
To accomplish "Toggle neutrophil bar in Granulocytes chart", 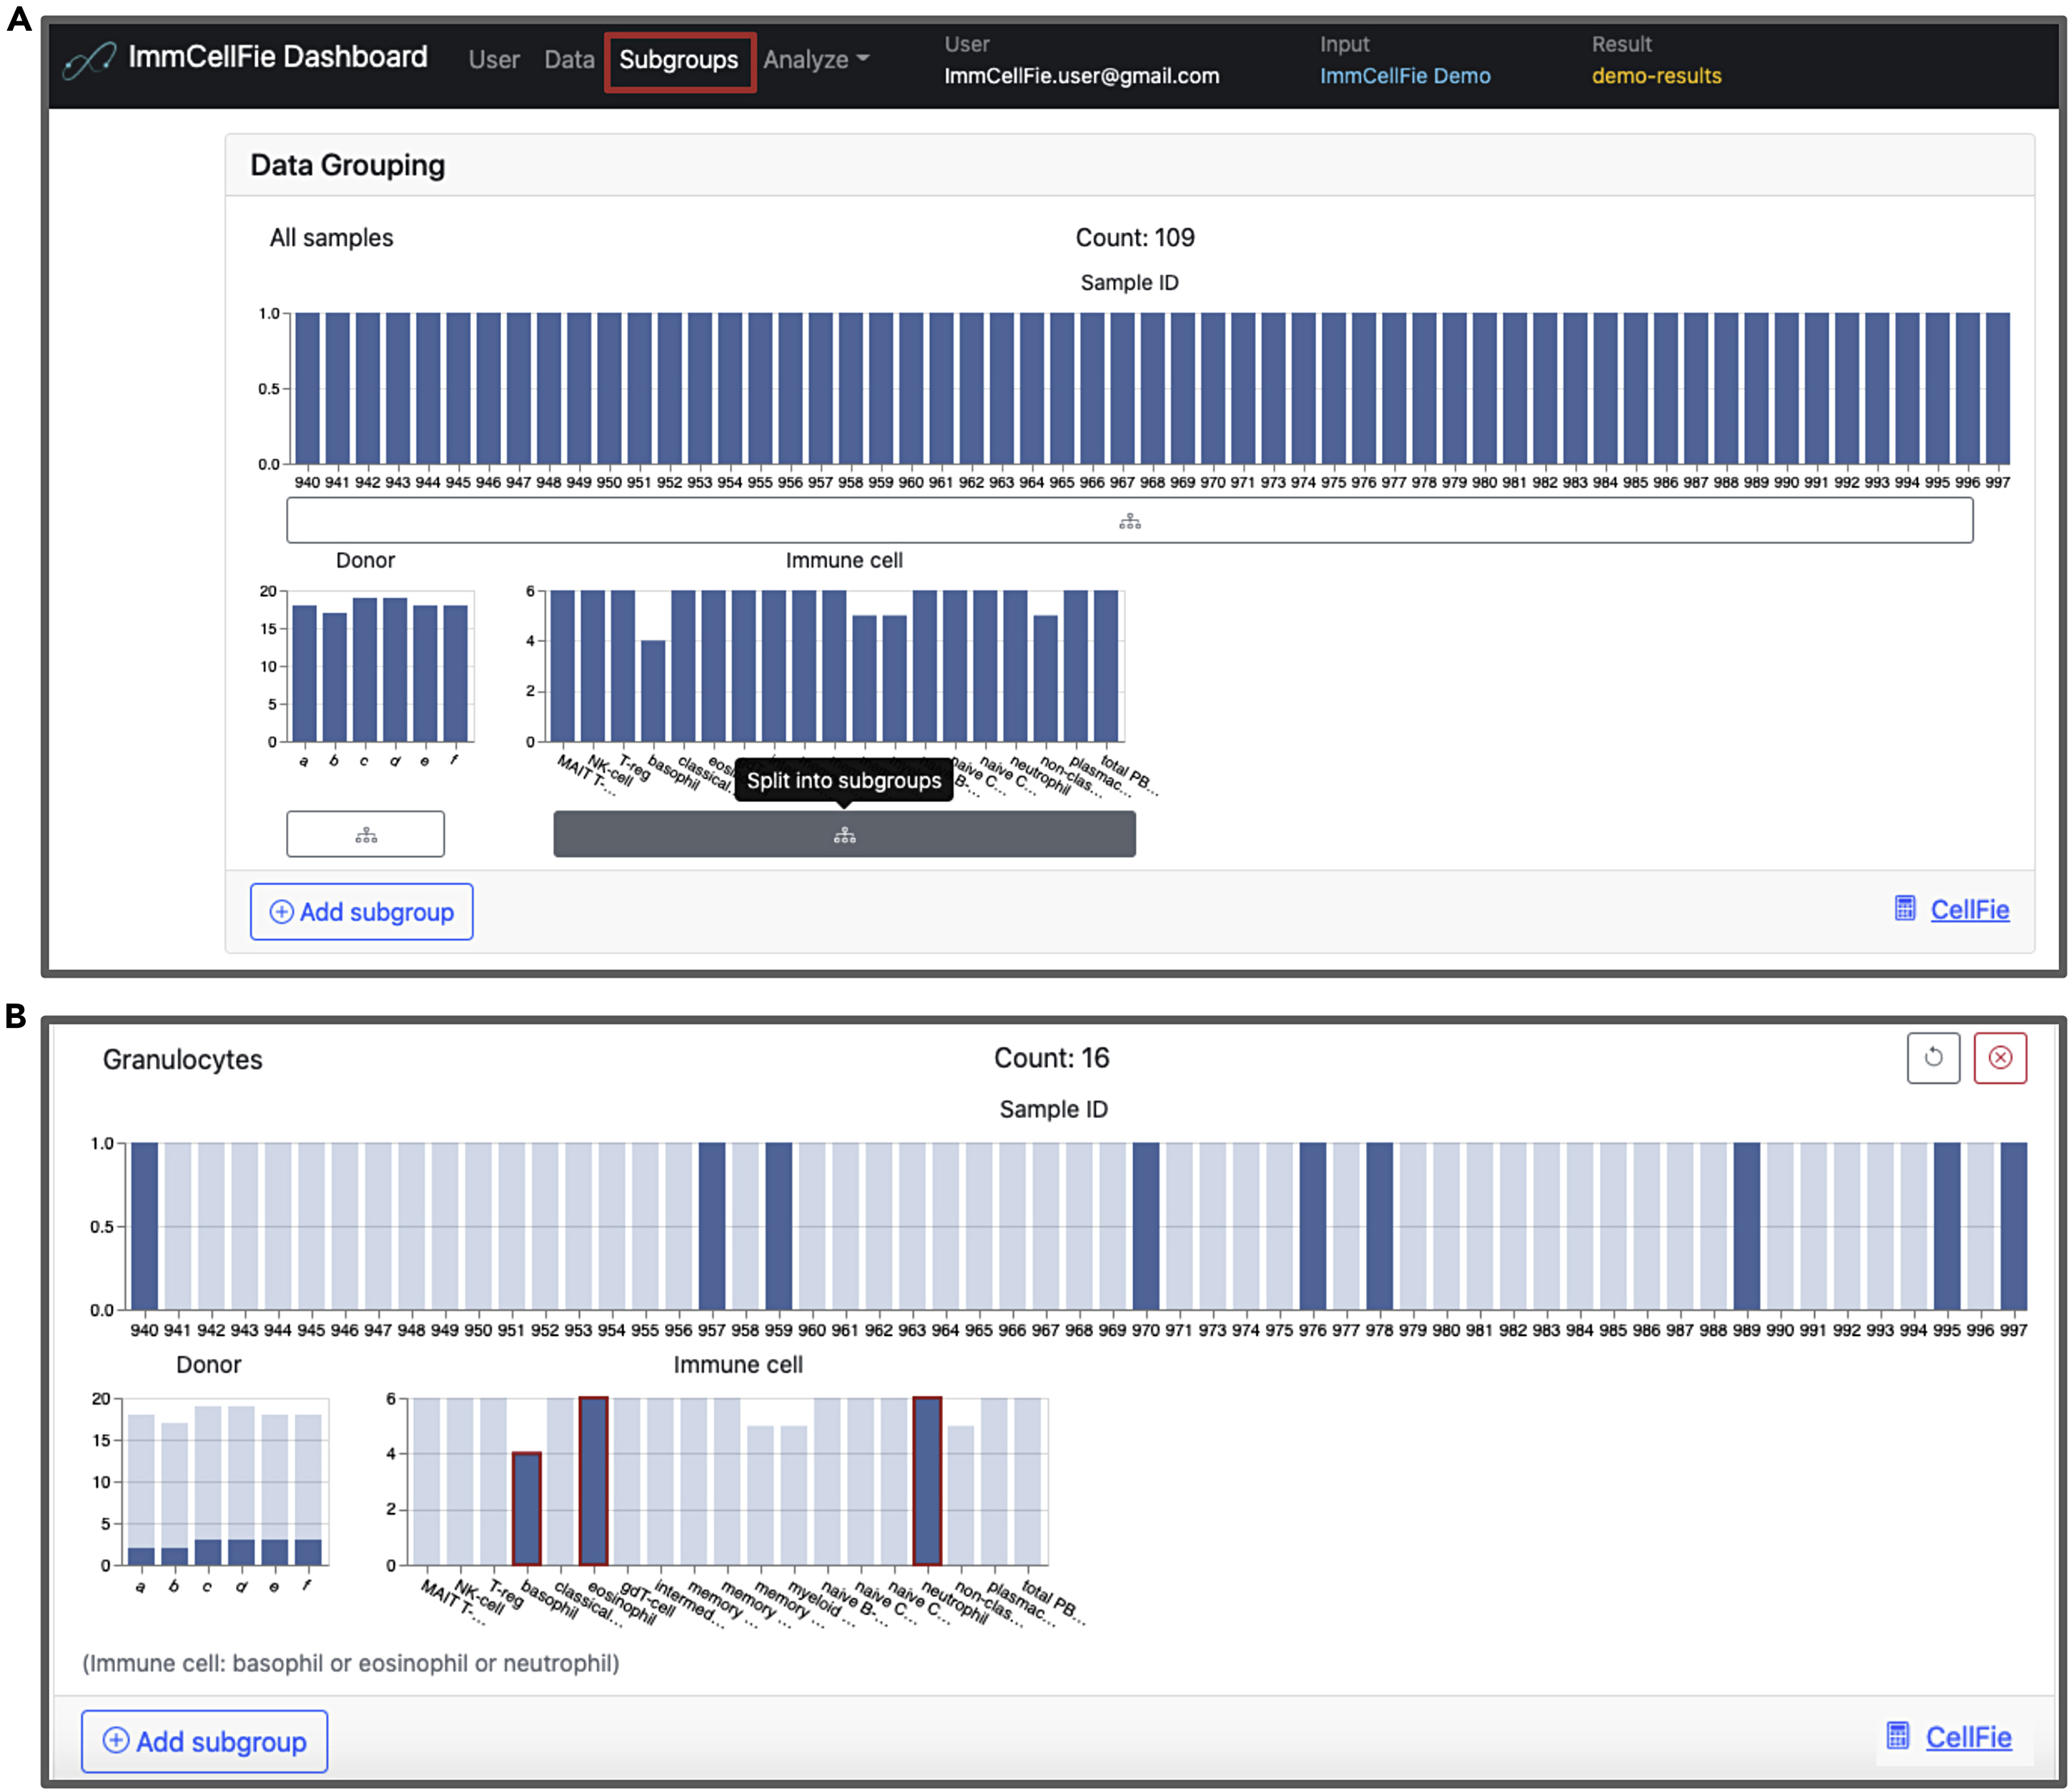I will [927, 1480].
